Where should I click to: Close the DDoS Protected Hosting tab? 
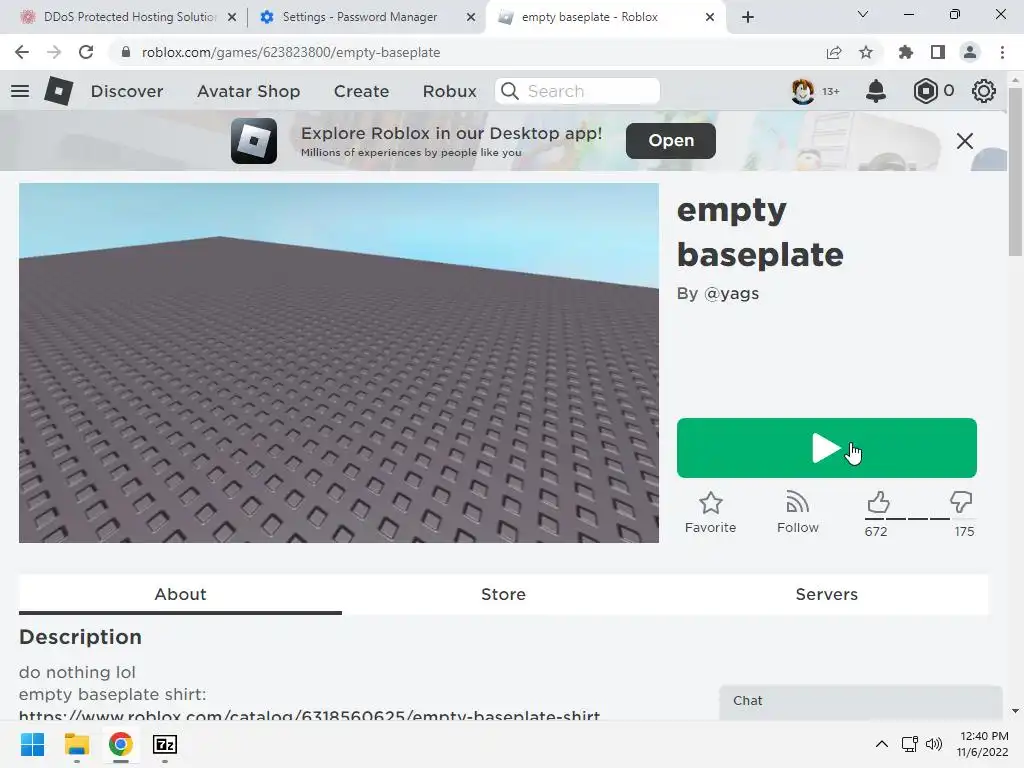pyautogui.click(x=232, y=17)
